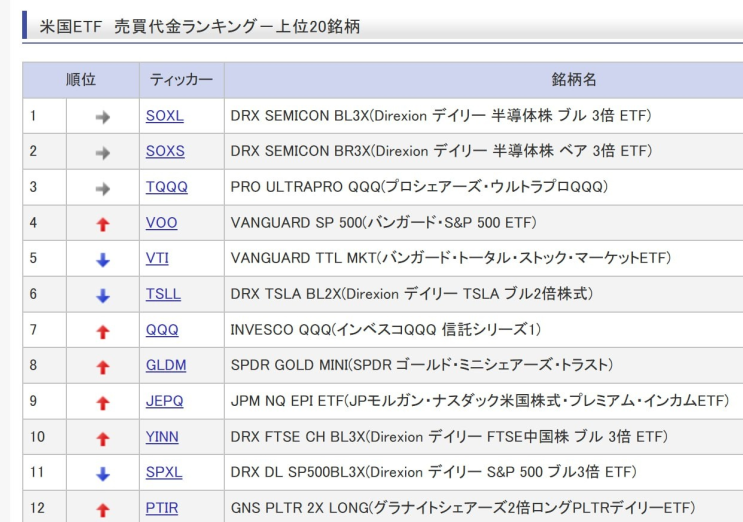This screenshot has width=743, height=522.
Task: Open the VOO ticker link
Action: coord(161,223)
